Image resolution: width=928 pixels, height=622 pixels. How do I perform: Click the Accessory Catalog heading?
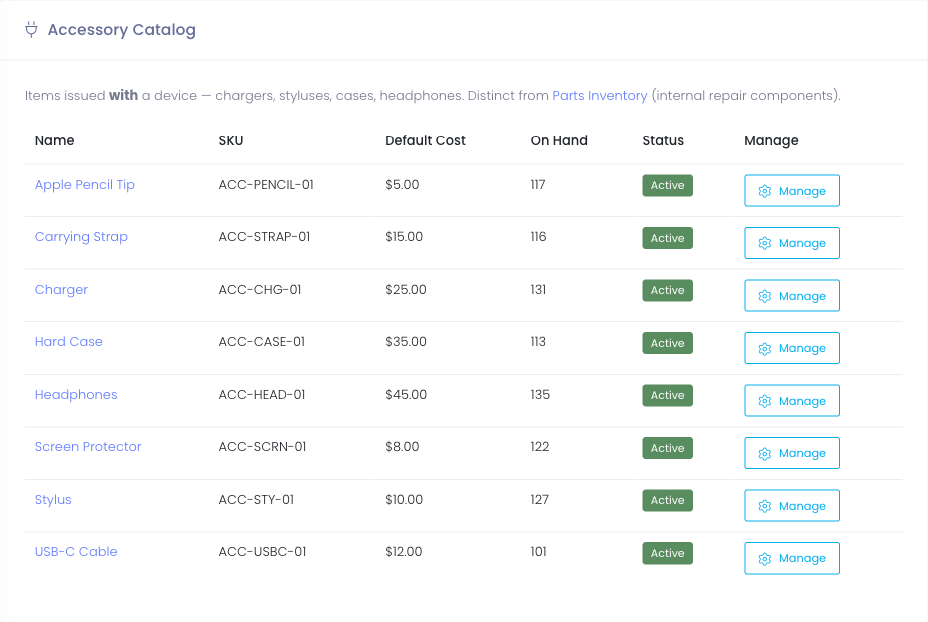tap(121, 30)
